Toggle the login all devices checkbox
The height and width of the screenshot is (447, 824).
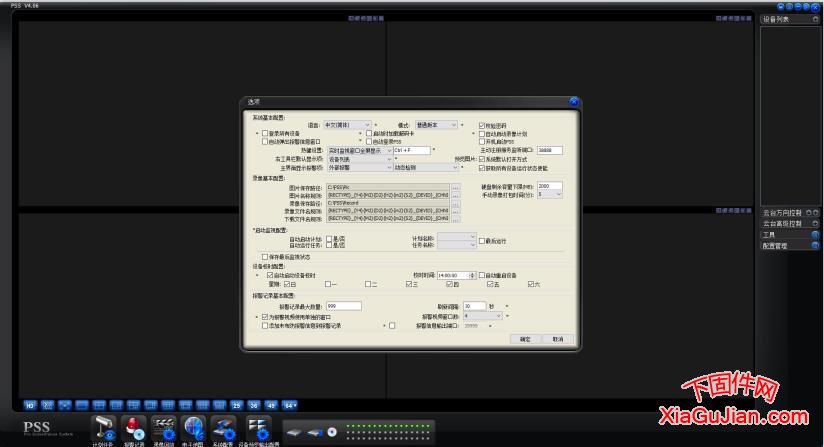(265, 133)
